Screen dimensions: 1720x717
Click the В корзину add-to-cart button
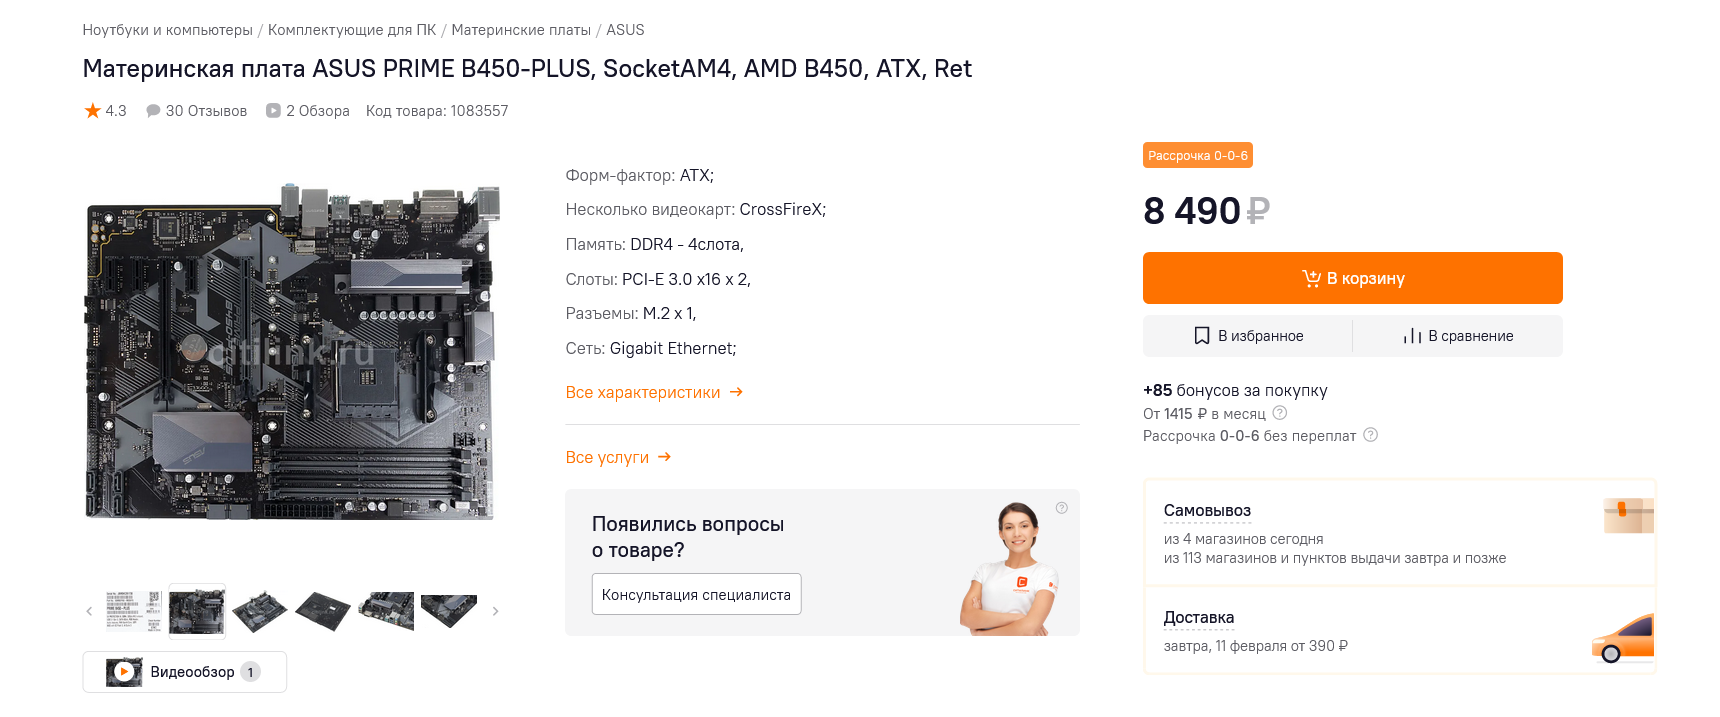click(1352, 278)
